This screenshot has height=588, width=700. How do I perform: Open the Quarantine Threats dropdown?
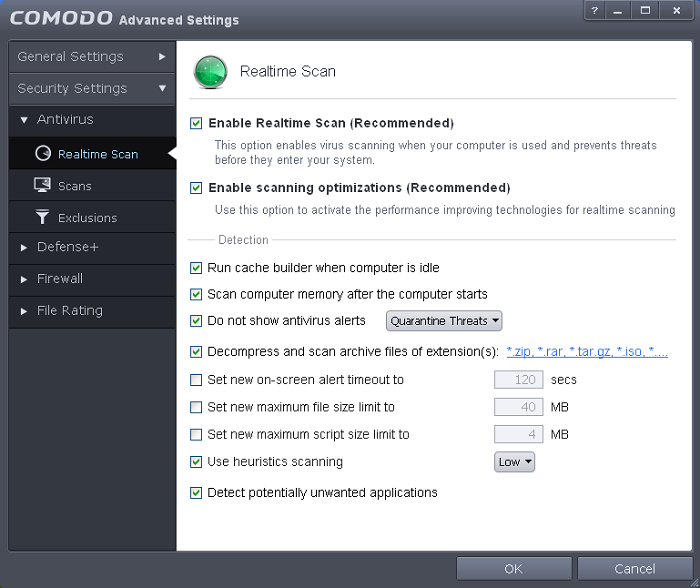[x=444, y=321]
